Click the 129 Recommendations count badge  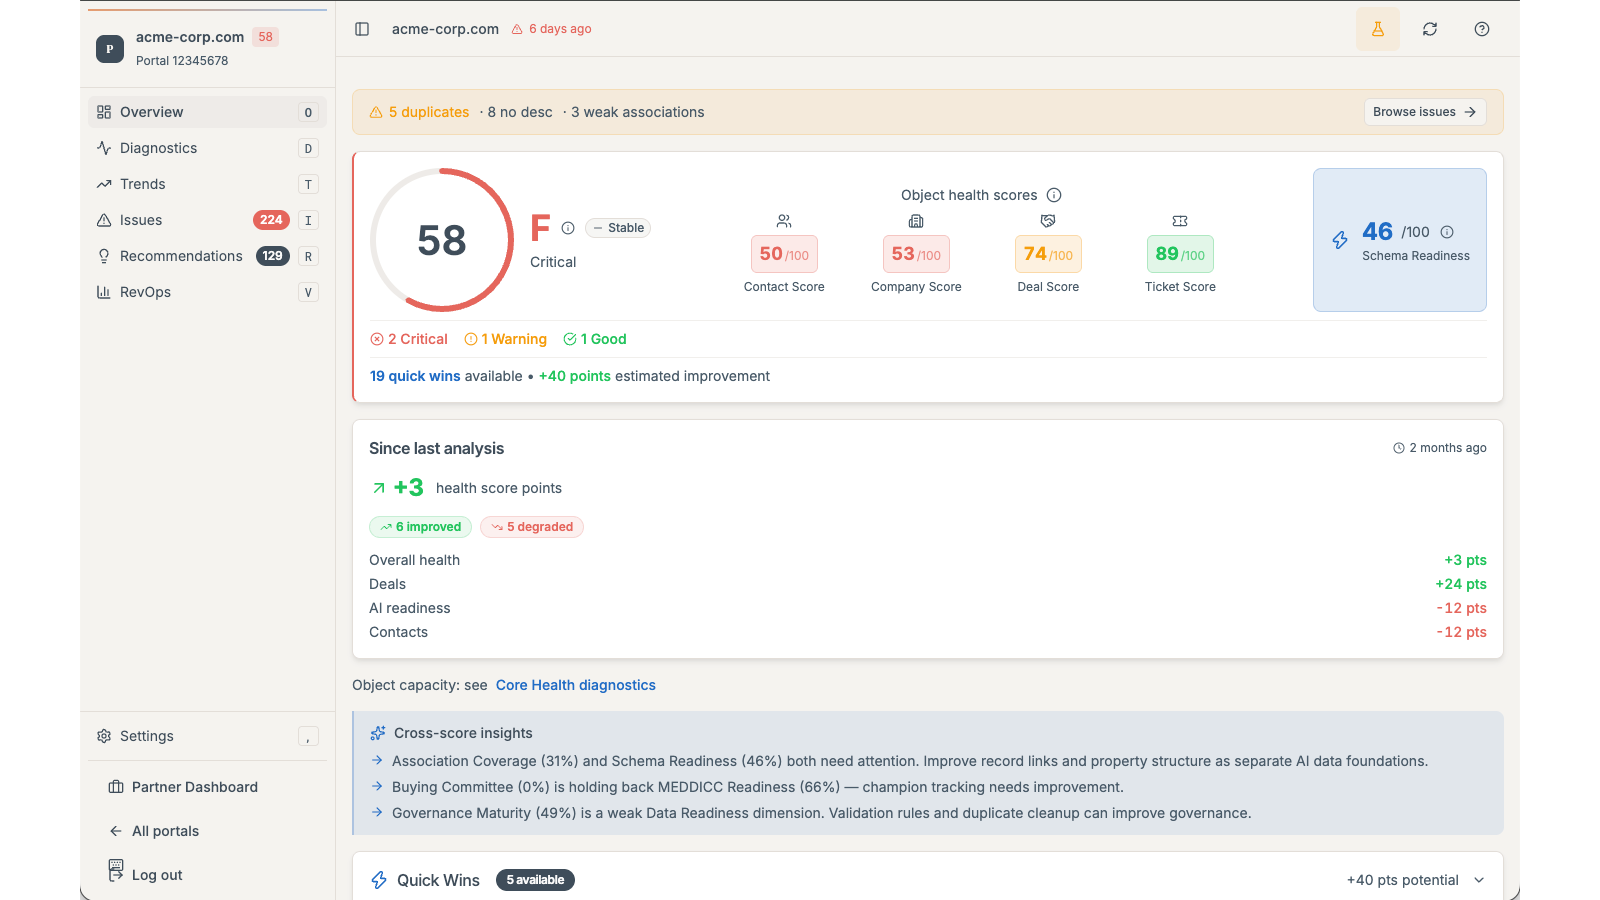coord(273,256)
